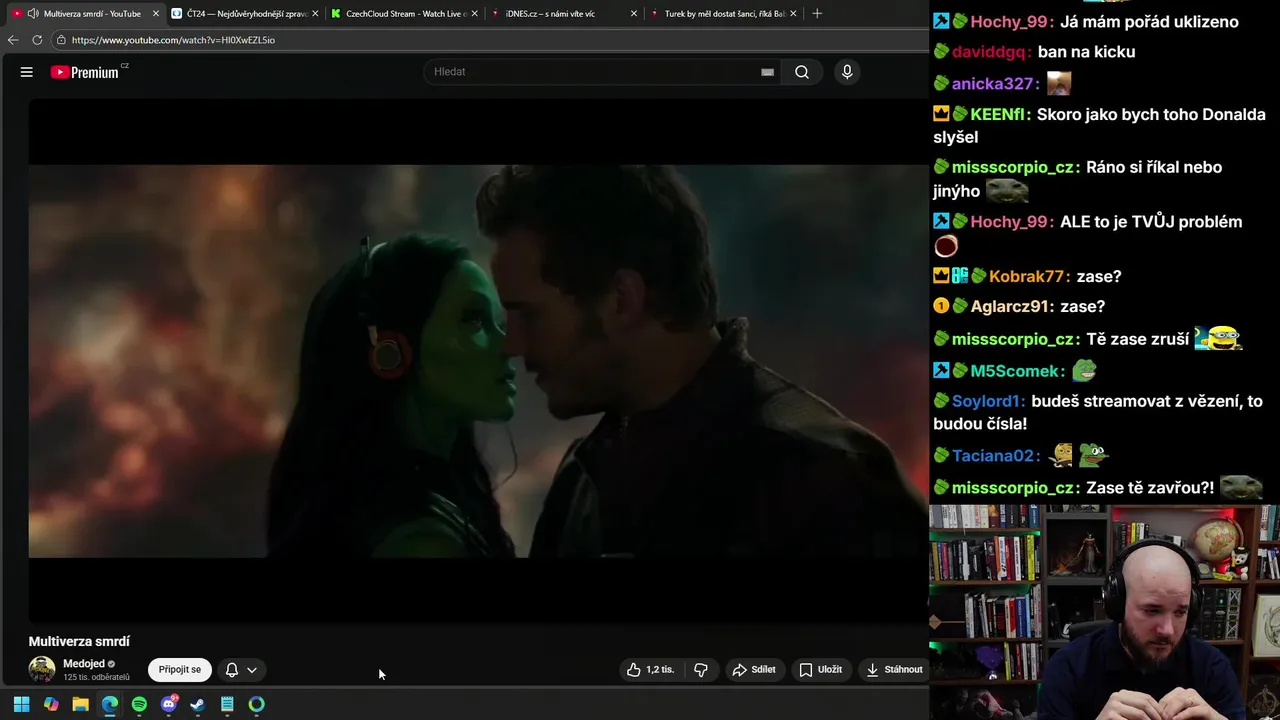Download video with Stáhnout button
The image size is (1280, 720).
point(894,670)
